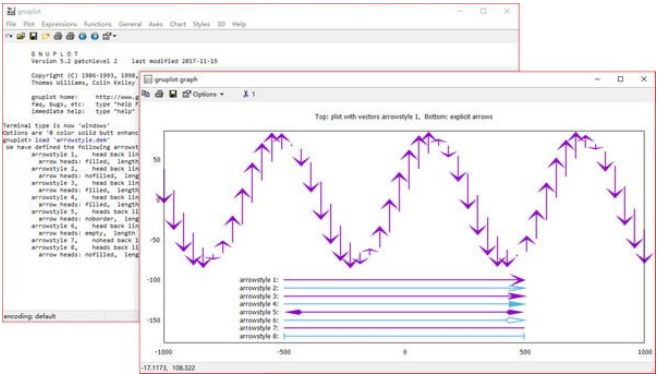Click the blue back arrow icon
The height and width of the screenshot is (374, 658).
[82, 37]
